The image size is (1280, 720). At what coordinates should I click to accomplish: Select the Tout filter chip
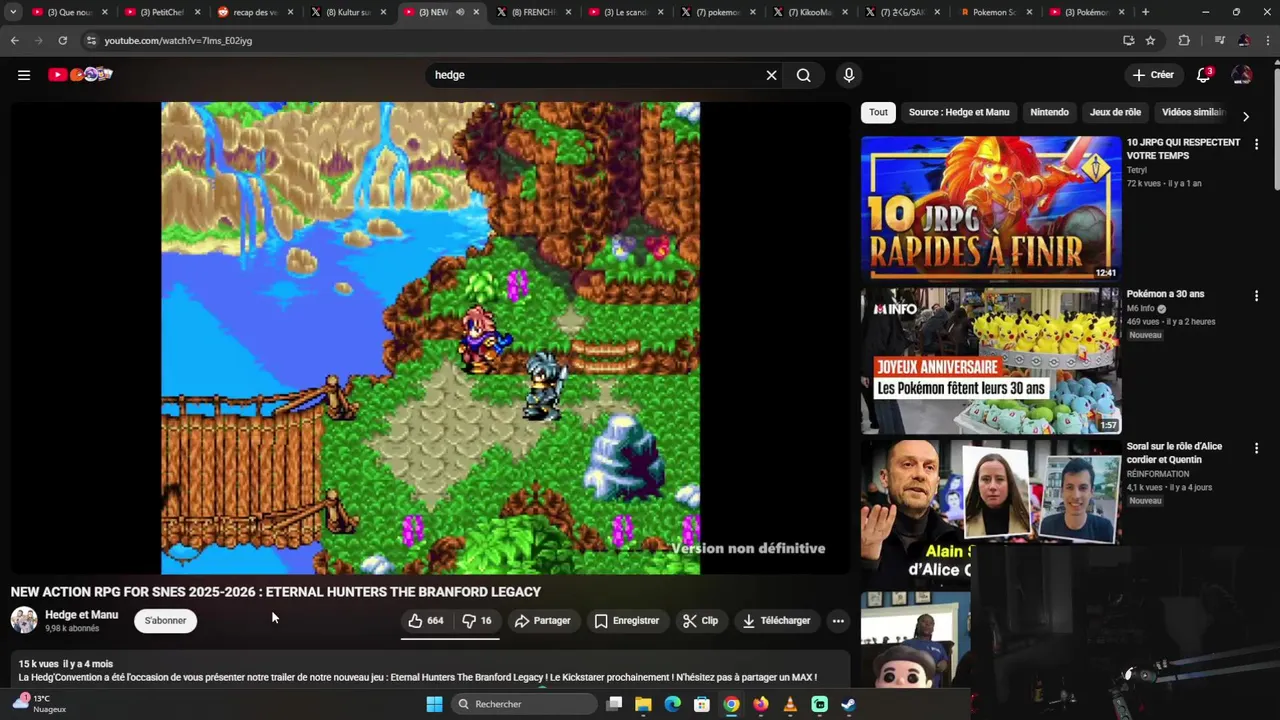click(x=878, y=112)
